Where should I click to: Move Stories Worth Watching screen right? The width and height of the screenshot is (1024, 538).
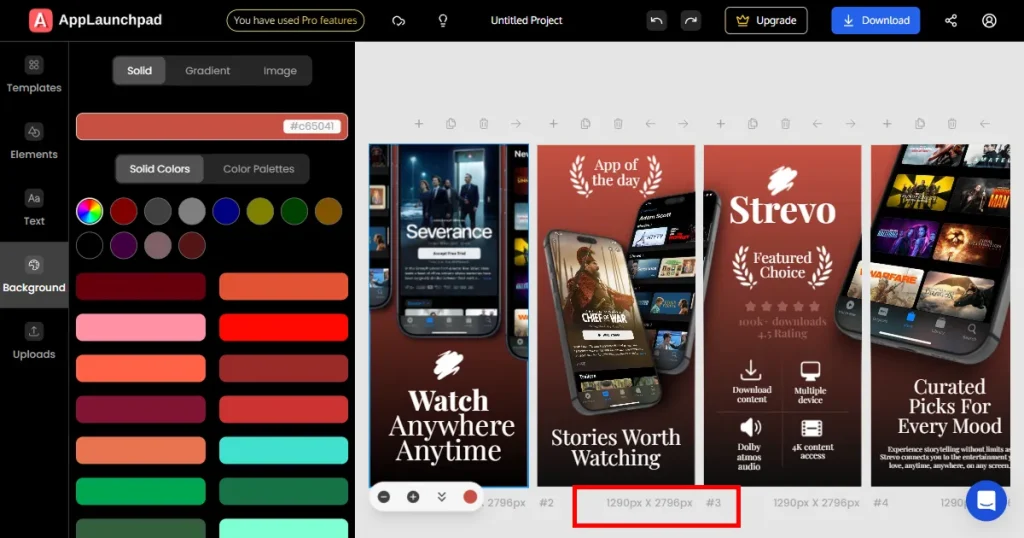[682, 123]
